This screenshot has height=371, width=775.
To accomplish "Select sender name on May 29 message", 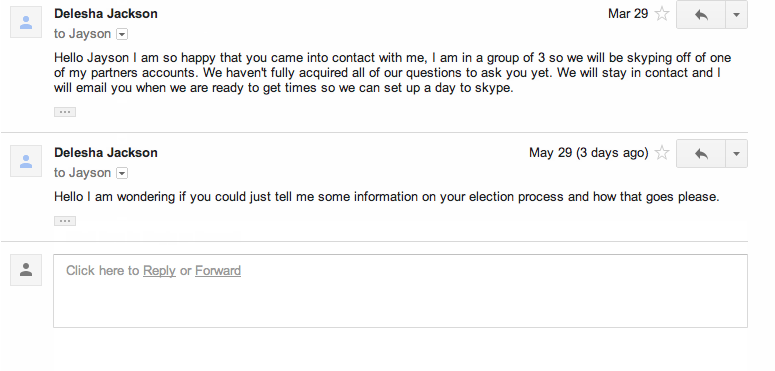I will click(106, 153).
